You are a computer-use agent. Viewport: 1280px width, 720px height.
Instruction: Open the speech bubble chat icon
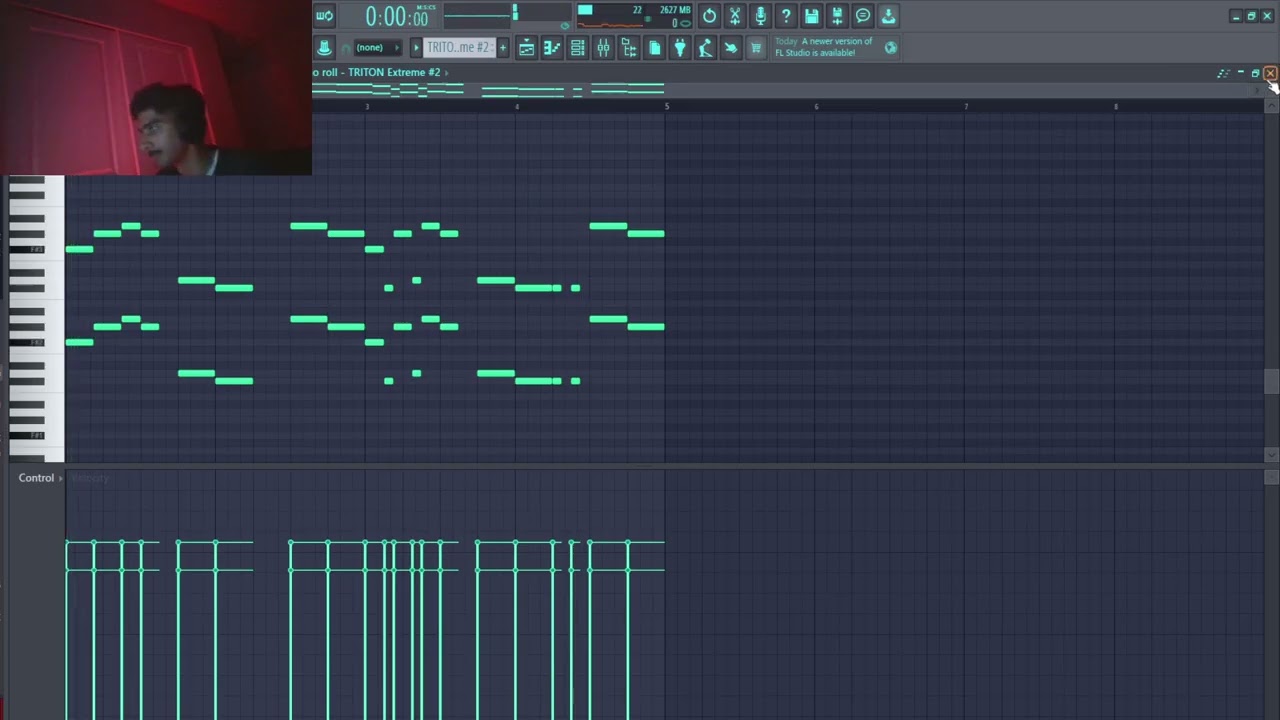pyautogui.click(x=863, y=16)
